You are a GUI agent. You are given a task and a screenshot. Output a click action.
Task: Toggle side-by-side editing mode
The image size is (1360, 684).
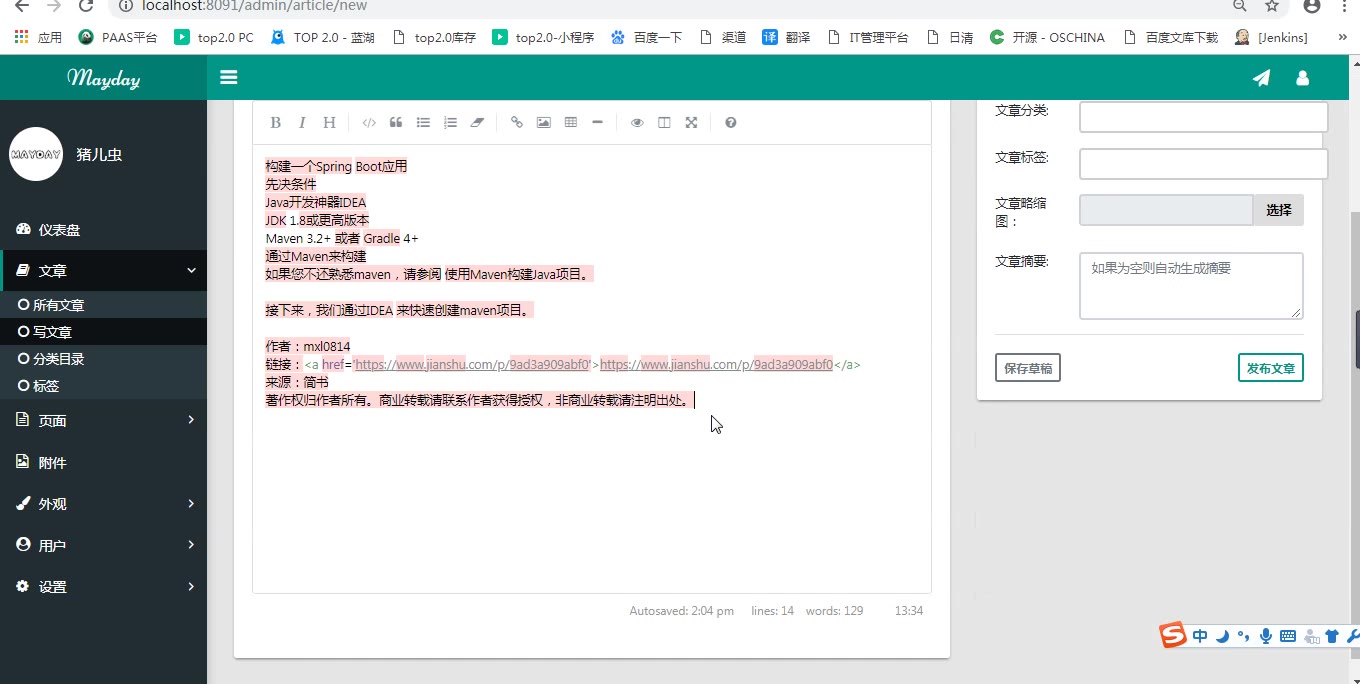coord(664,123)
